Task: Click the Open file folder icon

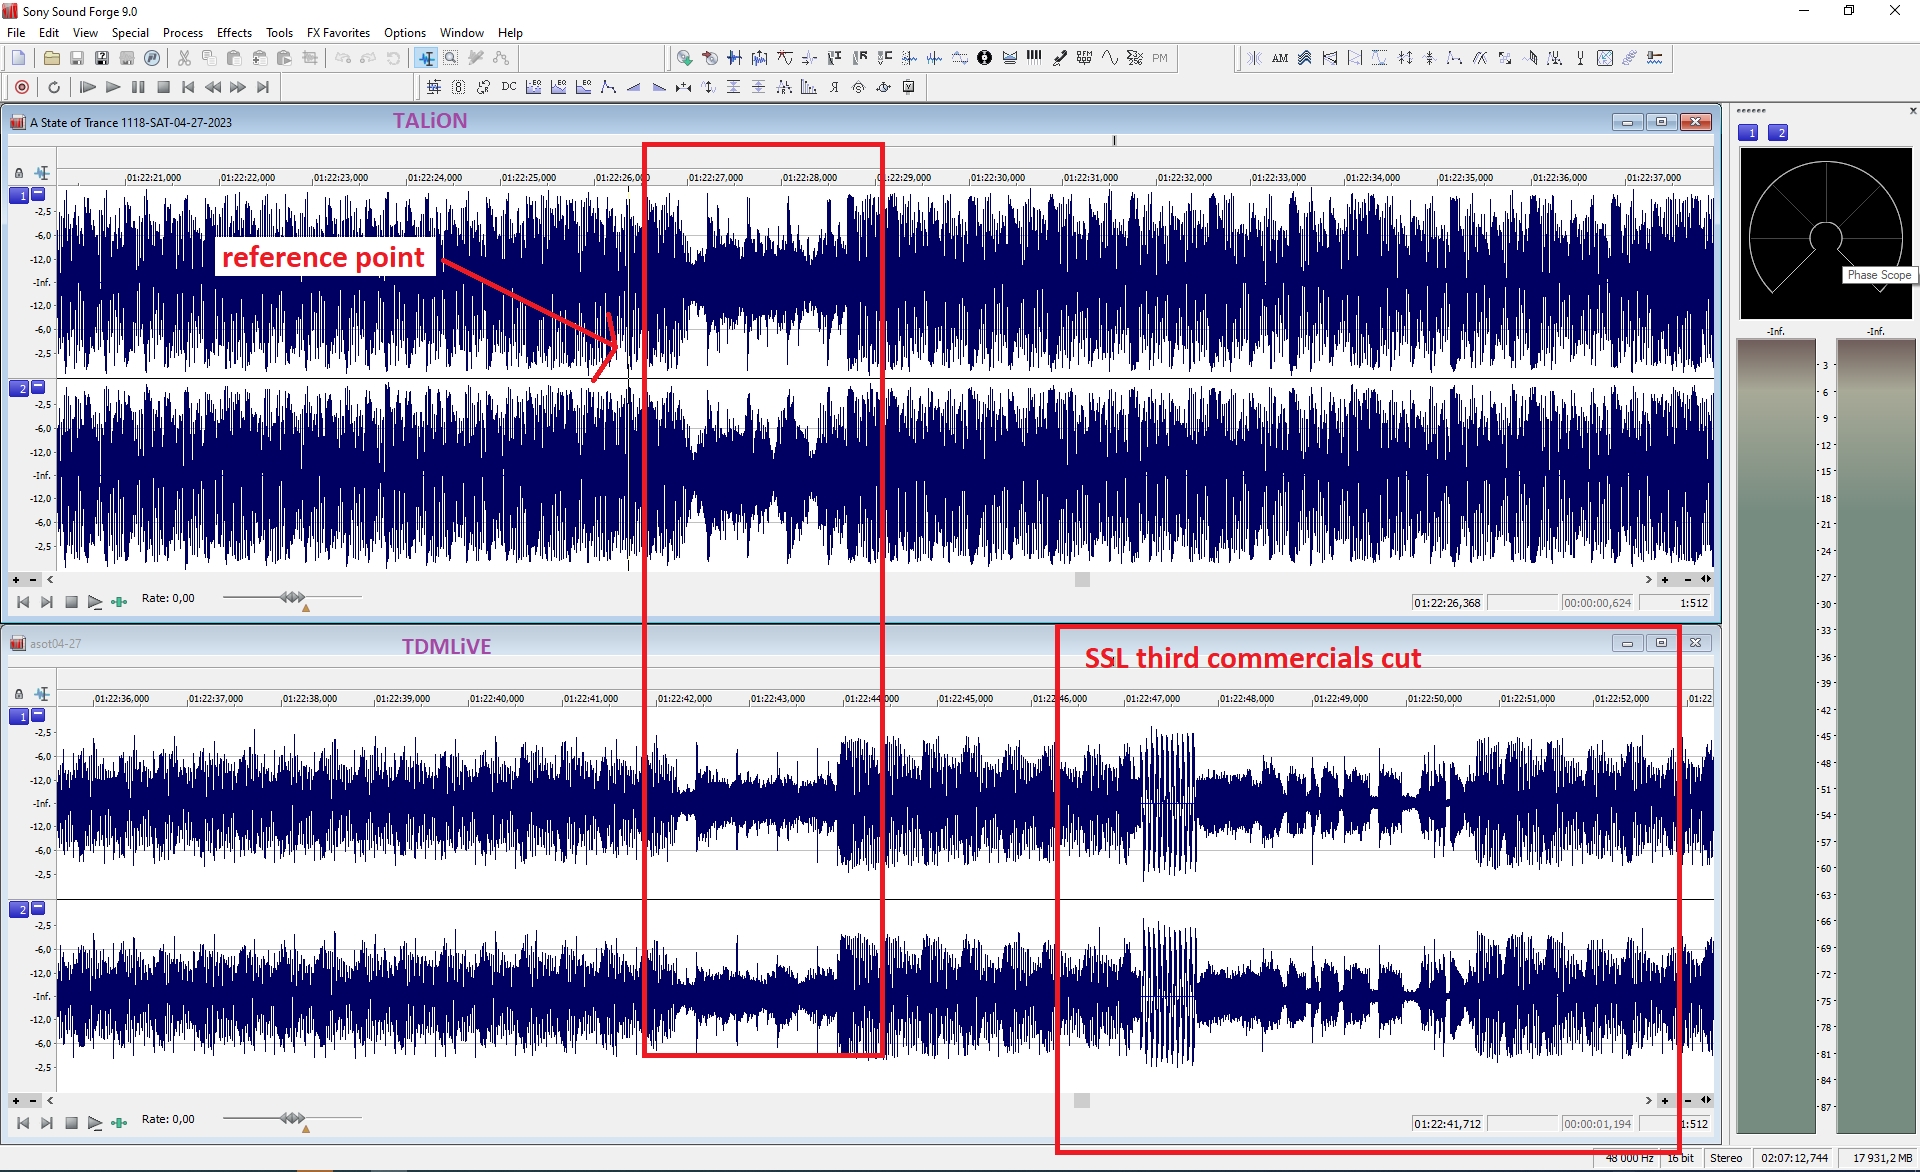Action: [51, 58]
